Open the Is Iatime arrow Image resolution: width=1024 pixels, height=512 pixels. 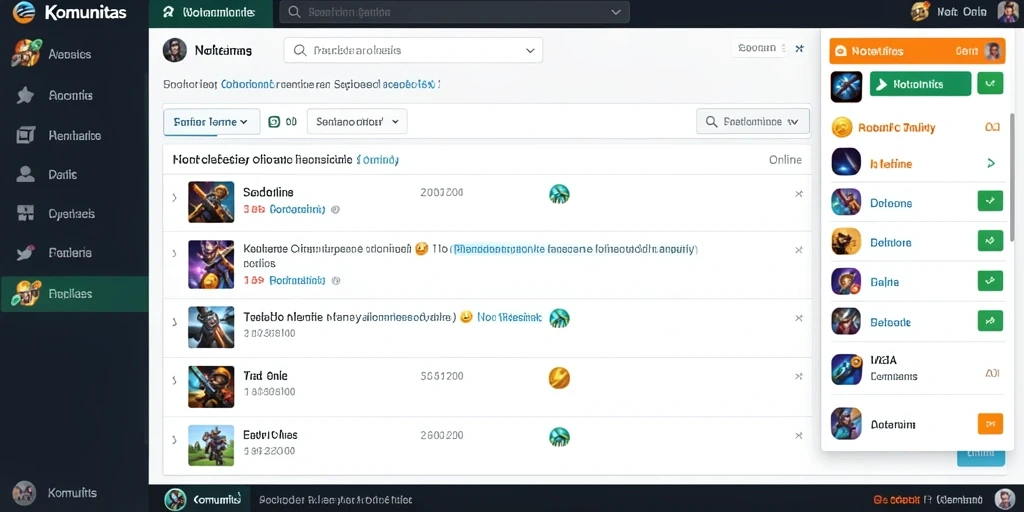coord(991,163)
